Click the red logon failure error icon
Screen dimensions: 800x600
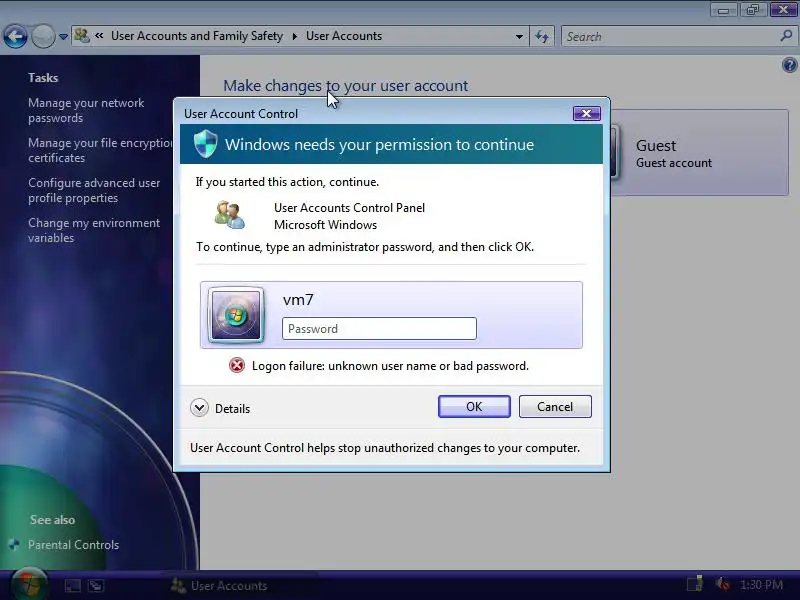coord(237,365)
